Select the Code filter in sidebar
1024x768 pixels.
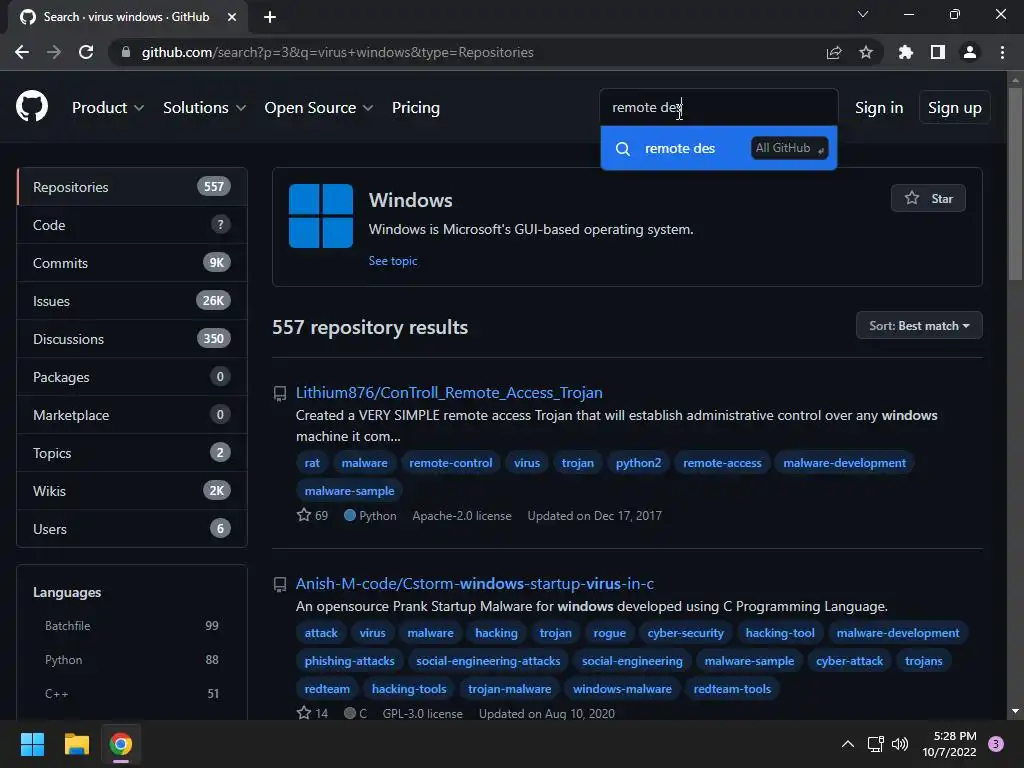pyautogui.click(x=132, y=225)
